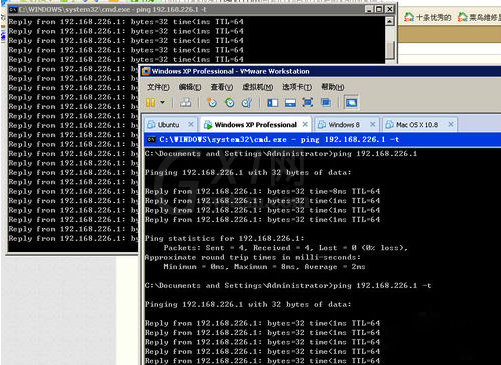Screen dimensions: 501x365
Task: Open the 十条优秀的 browser bookmark
Action: (428, 17)
